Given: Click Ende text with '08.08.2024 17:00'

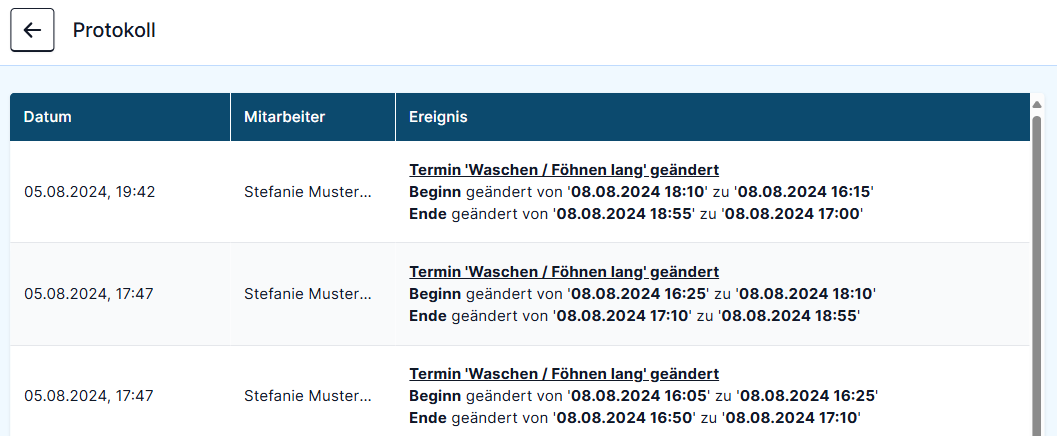Looking at the screenshot, I should [636, 214].
